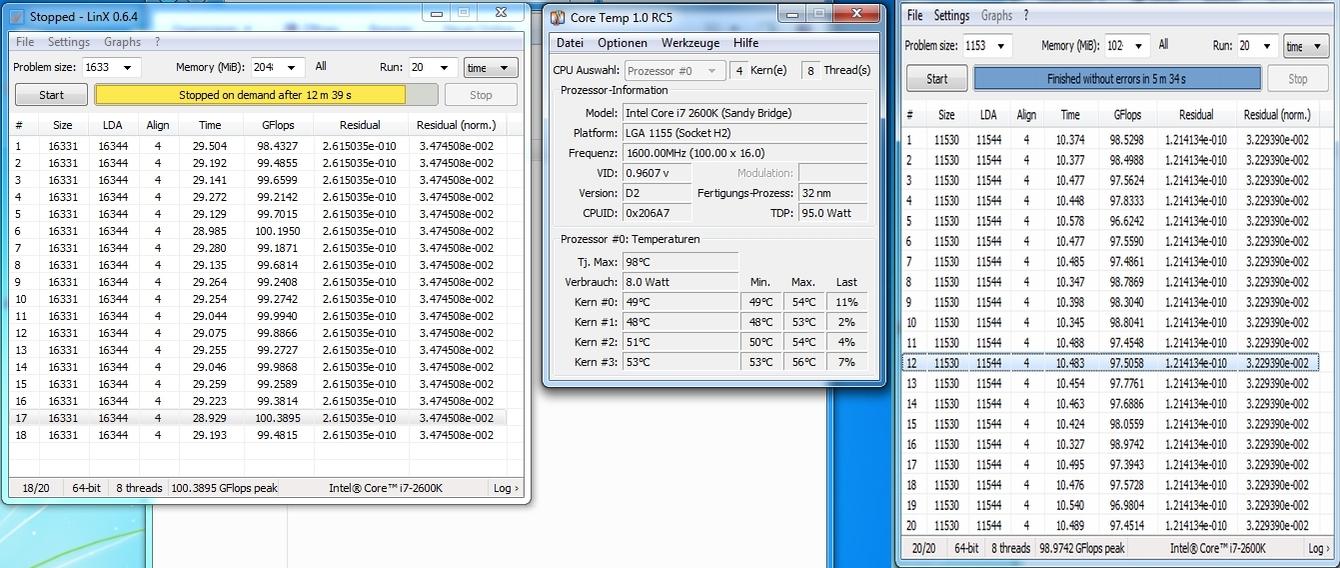Open File menu in LinX 0.6.4 window
Screen dimensions: 1340x568
coord(25,42)
